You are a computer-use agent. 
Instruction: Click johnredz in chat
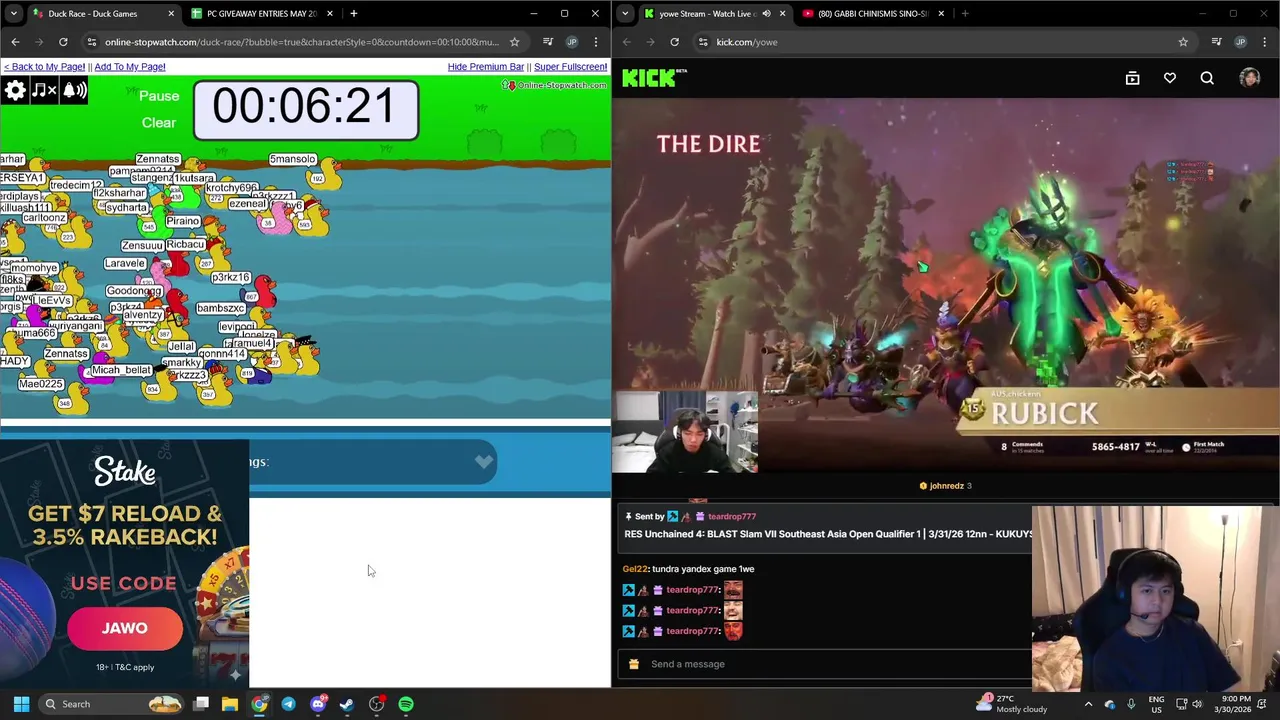click(947, 486)
